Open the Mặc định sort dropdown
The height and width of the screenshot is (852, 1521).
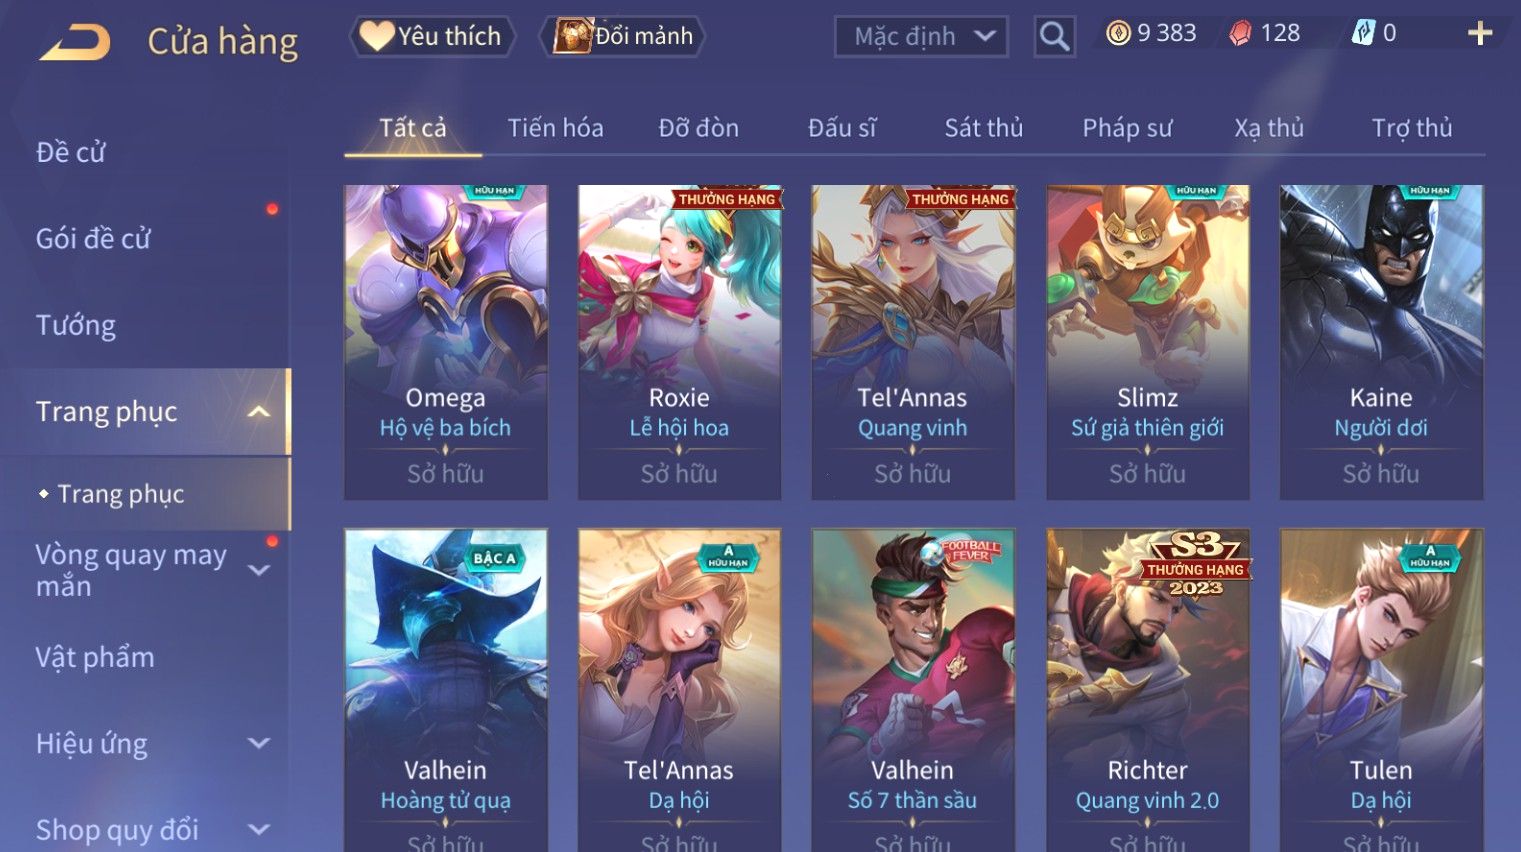pyautogui.click(x=921, y=37)
